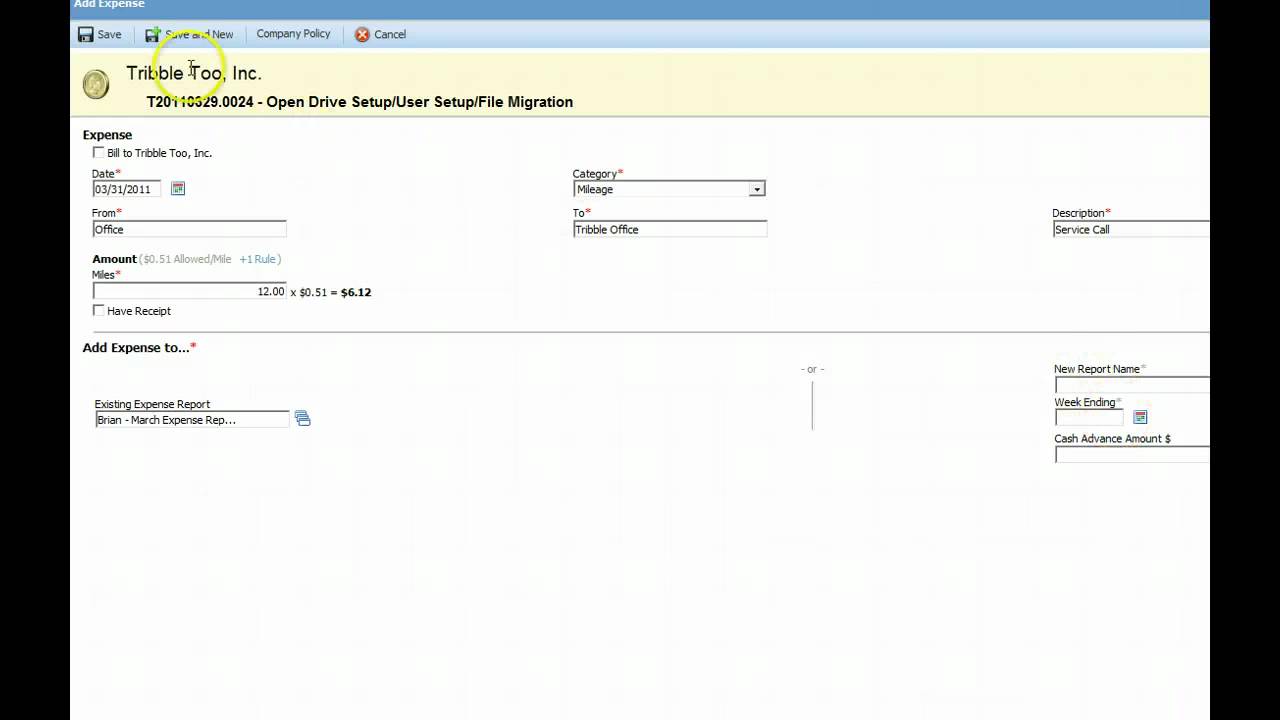
Task: Click the To field containing Tribble Office
Action: pyautogui.click(x=670, y=229)
